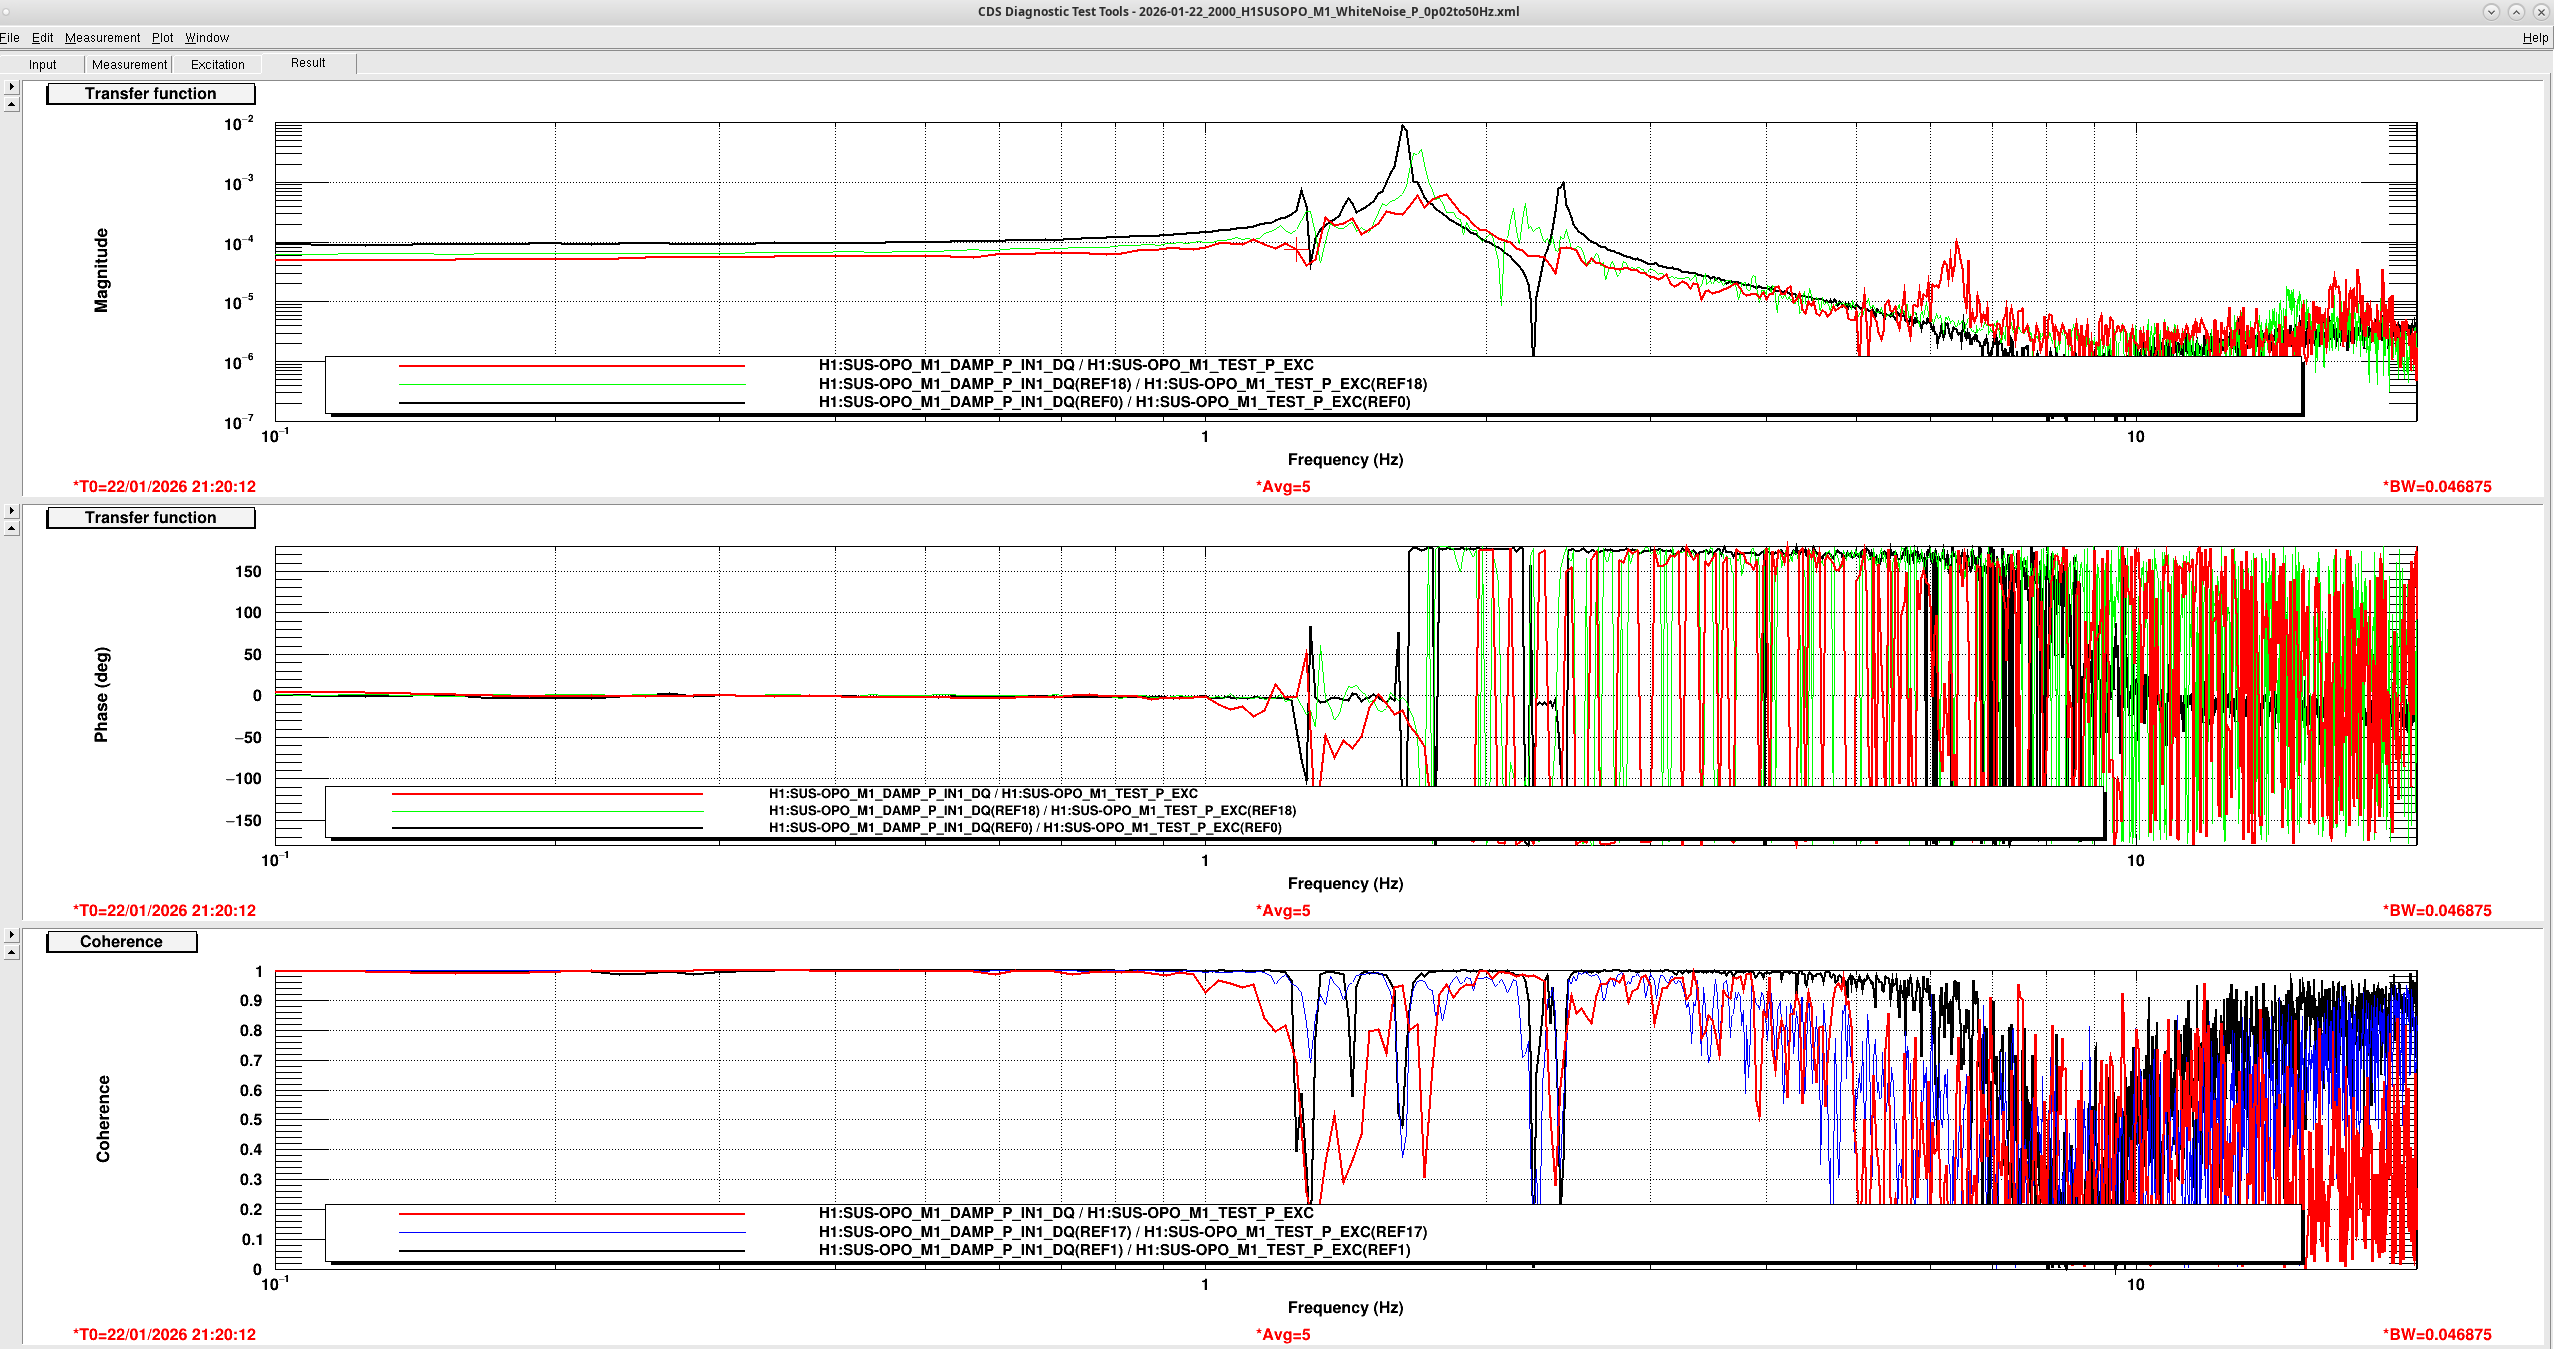
Task: Open the Help menu
Action: pos(2535,38)
